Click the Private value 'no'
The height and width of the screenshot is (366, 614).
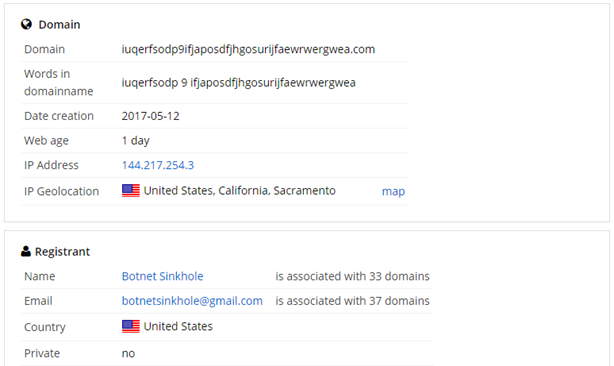click(x=128, y=353)
